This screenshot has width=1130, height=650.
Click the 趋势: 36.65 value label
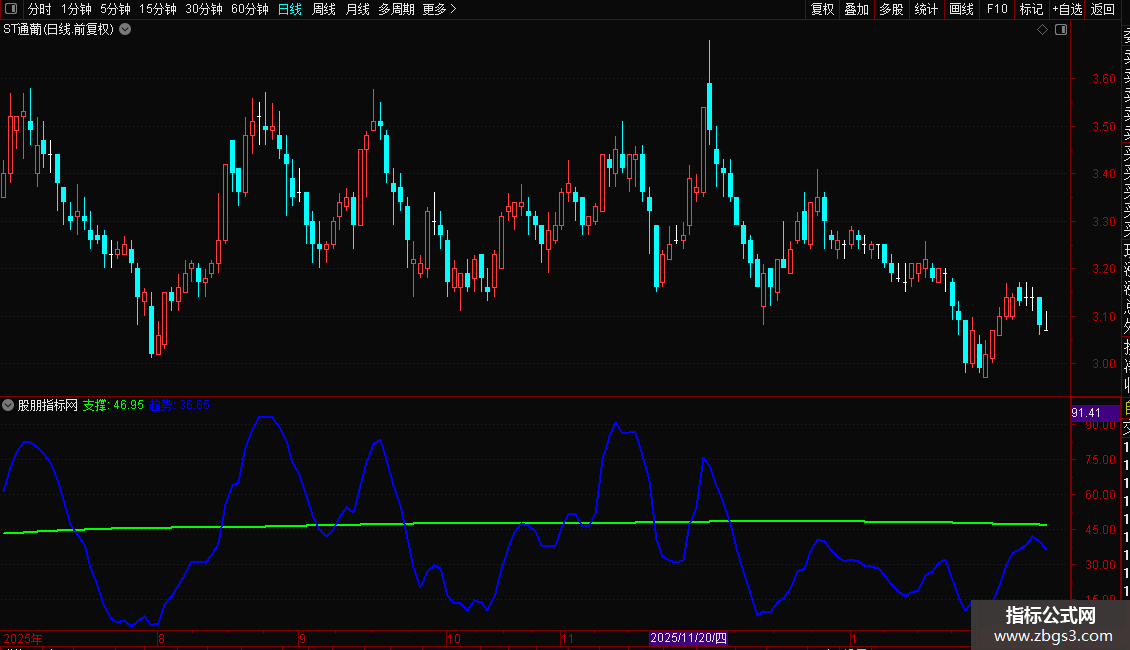(x=179, y=405)
